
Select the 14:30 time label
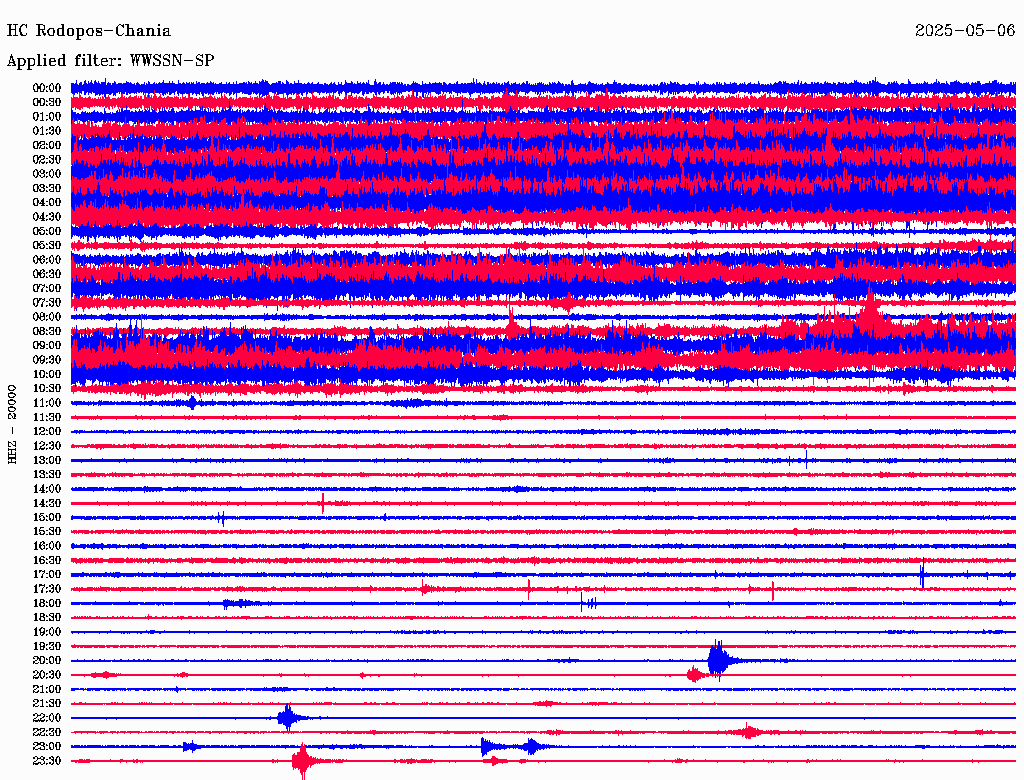(47, 504)
